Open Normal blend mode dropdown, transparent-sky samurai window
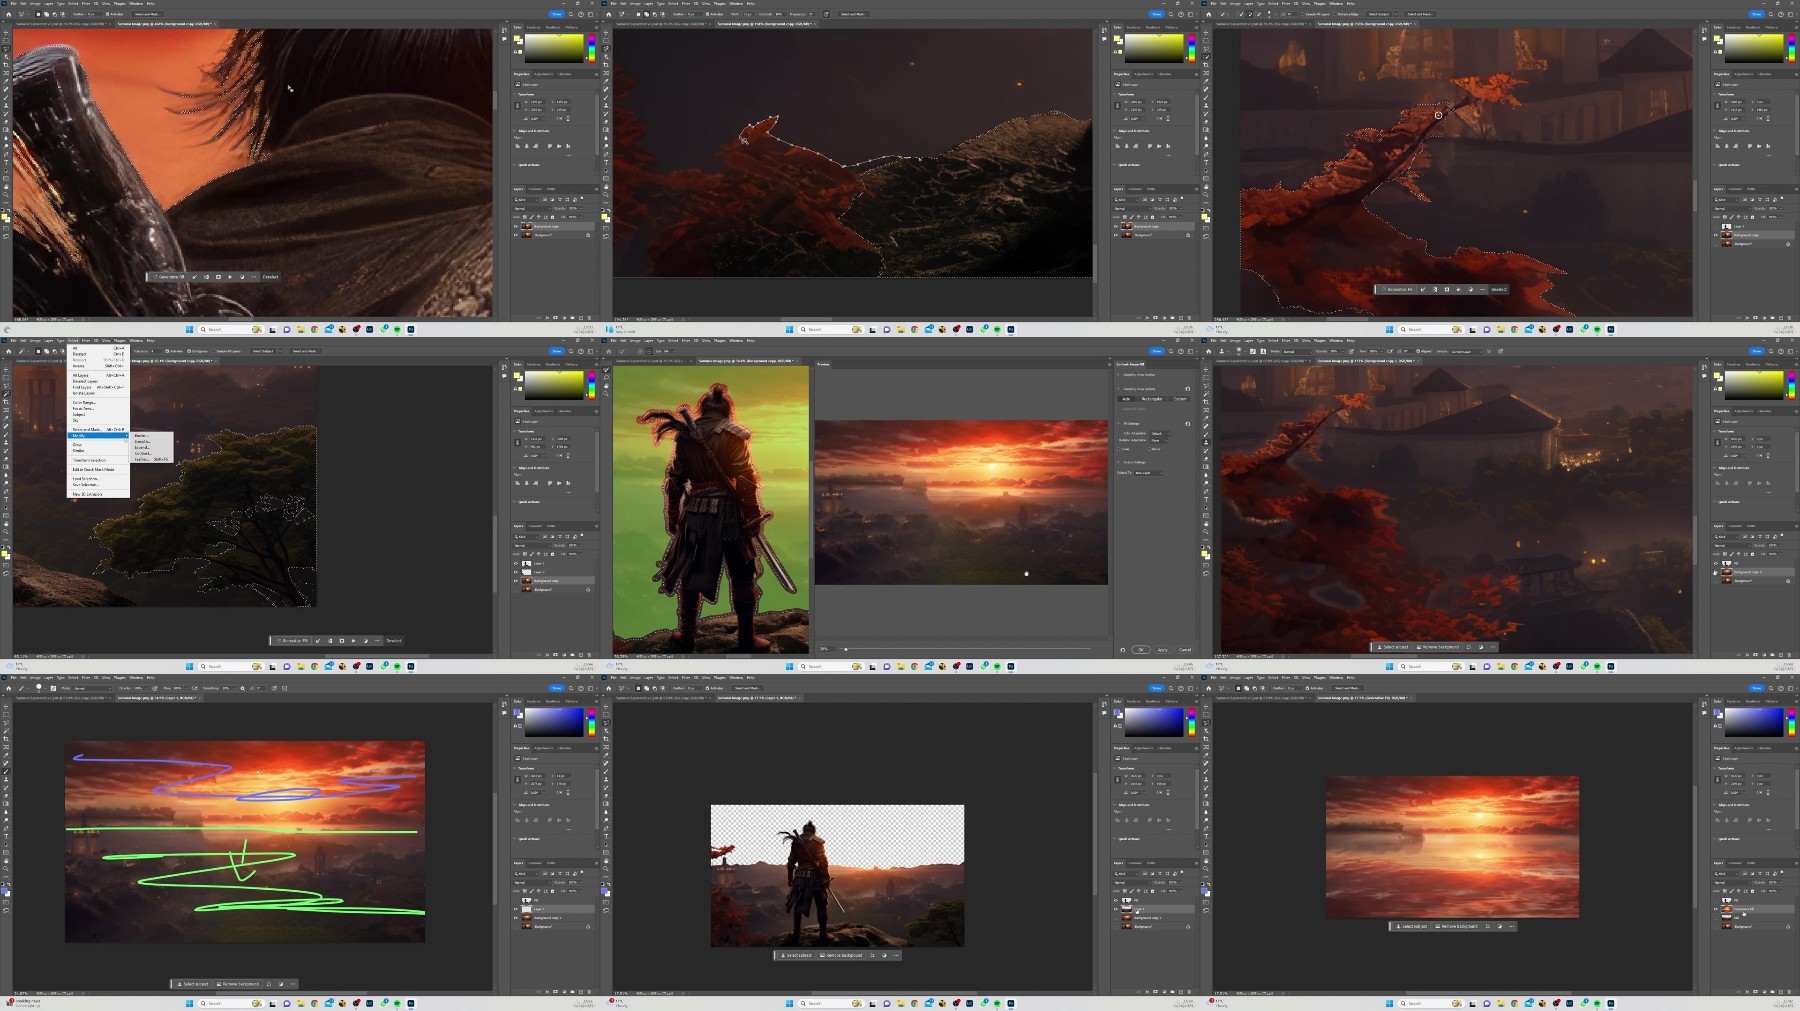This screenshot has width=1800, height=1011. tap(1132, 882)
